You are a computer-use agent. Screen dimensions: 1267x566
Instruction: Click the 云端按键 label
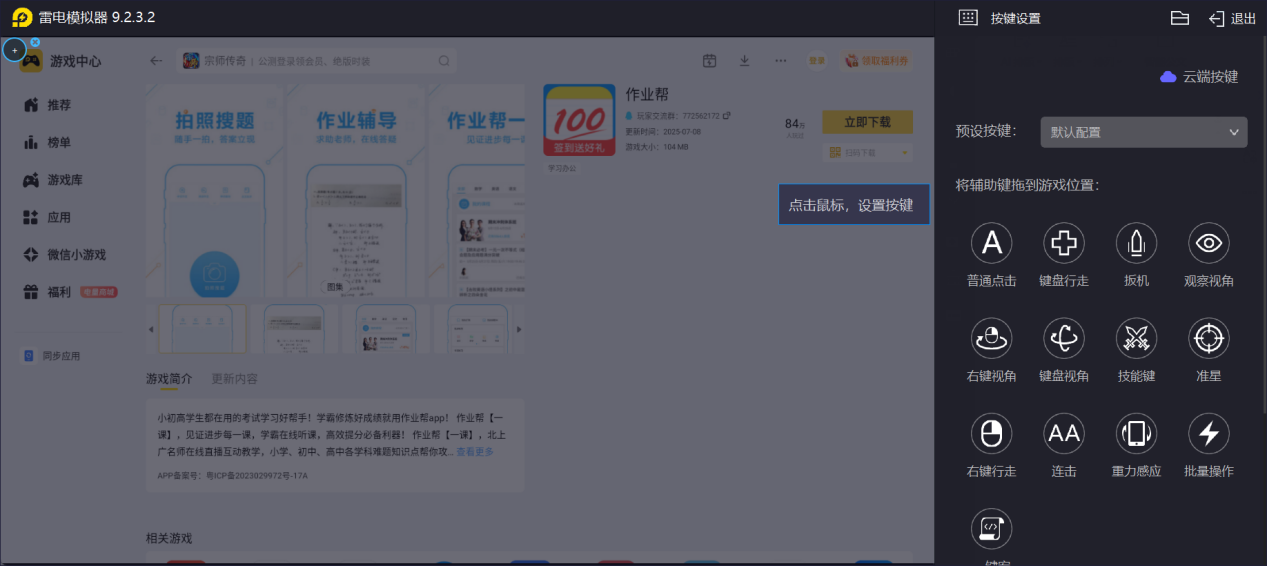pyautogui.click(x=1211, y=77)
